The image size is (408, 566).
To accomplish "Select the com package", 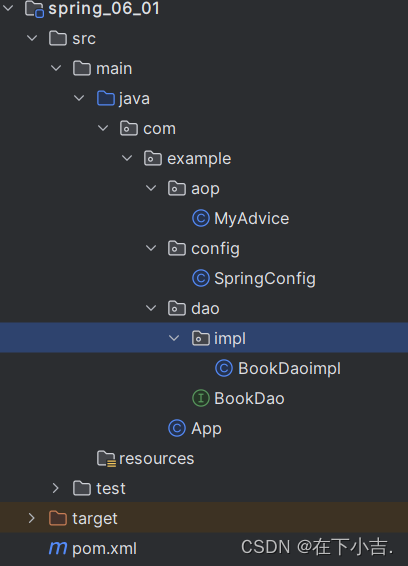I will 159,129.
